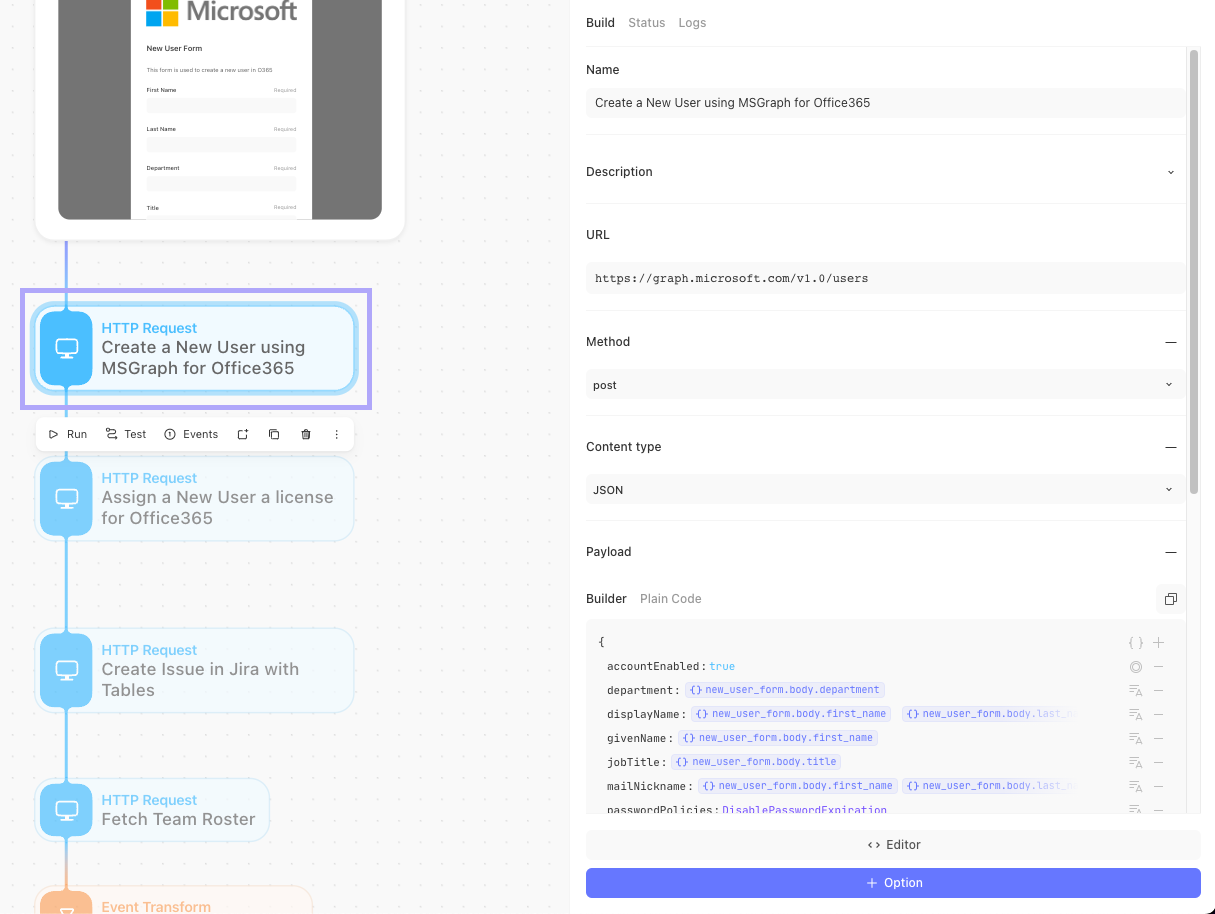Click the add-note icon in node toolbar
Viewport: 1215px width, 914px height.
click(242, 434)
